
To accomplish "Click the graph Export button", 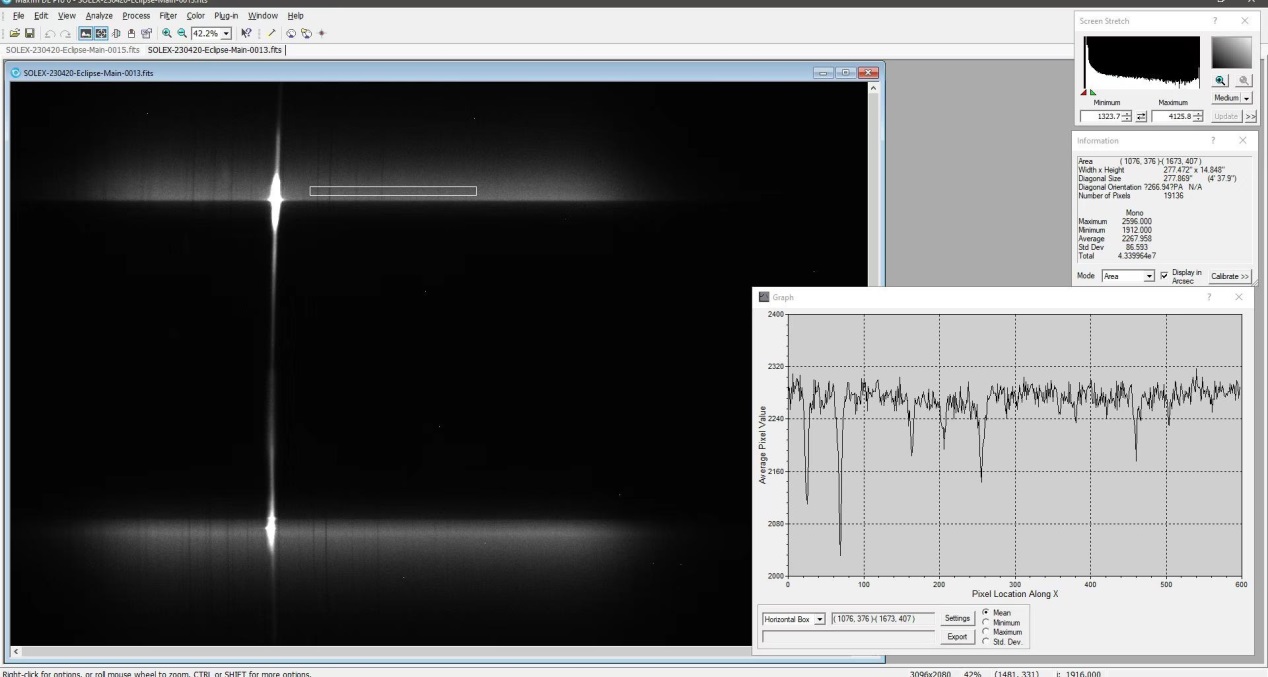I will click(957, 636).
